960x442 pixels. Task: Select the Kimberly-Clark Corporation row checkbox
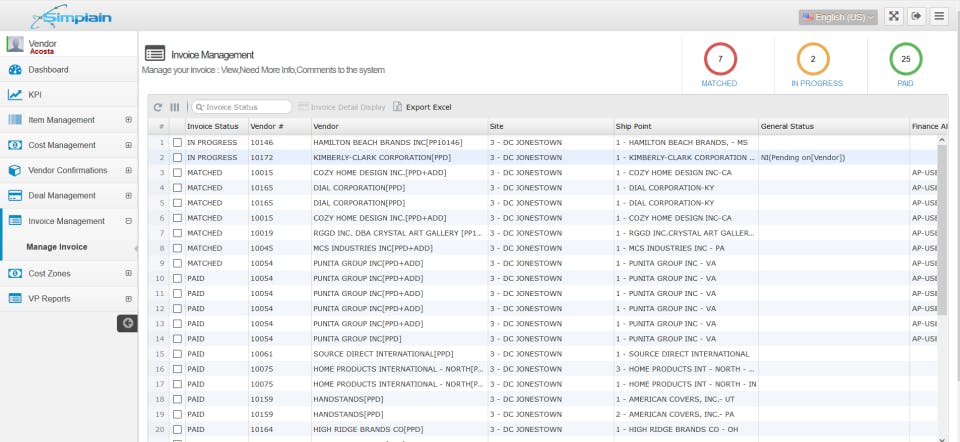pos(177,157)
